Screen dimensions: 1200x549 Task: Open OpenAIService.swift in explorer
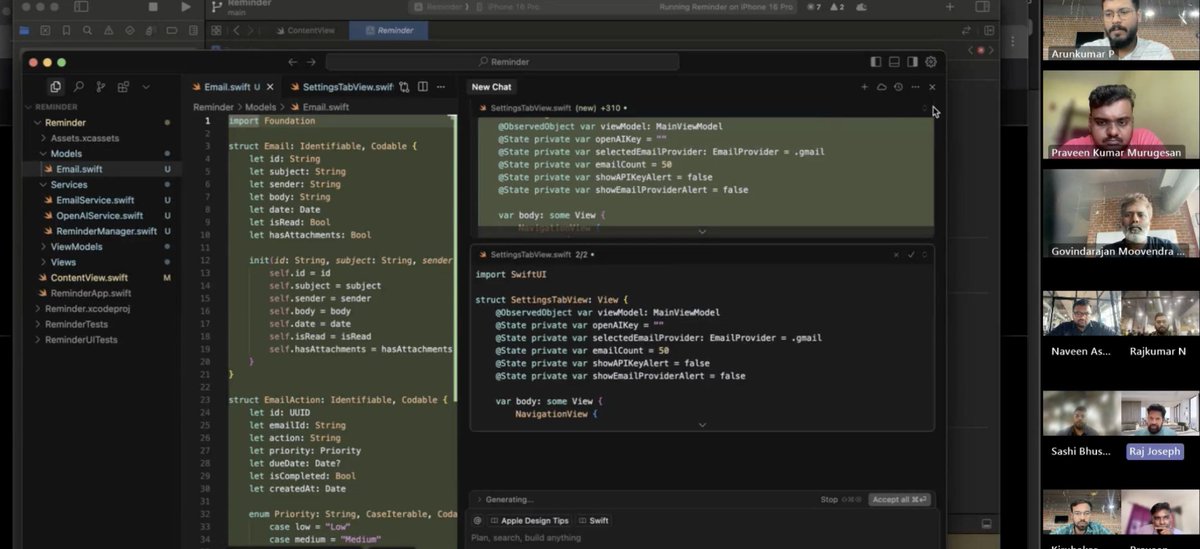[x=99, y=215]
